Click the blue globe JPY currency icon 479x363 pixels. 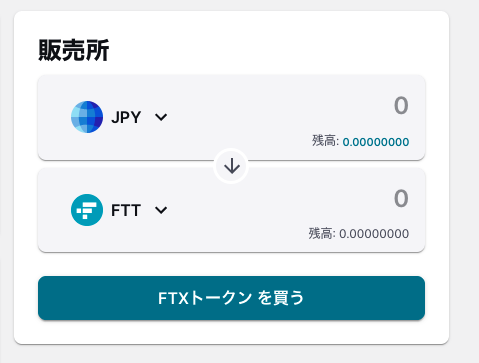87,117
